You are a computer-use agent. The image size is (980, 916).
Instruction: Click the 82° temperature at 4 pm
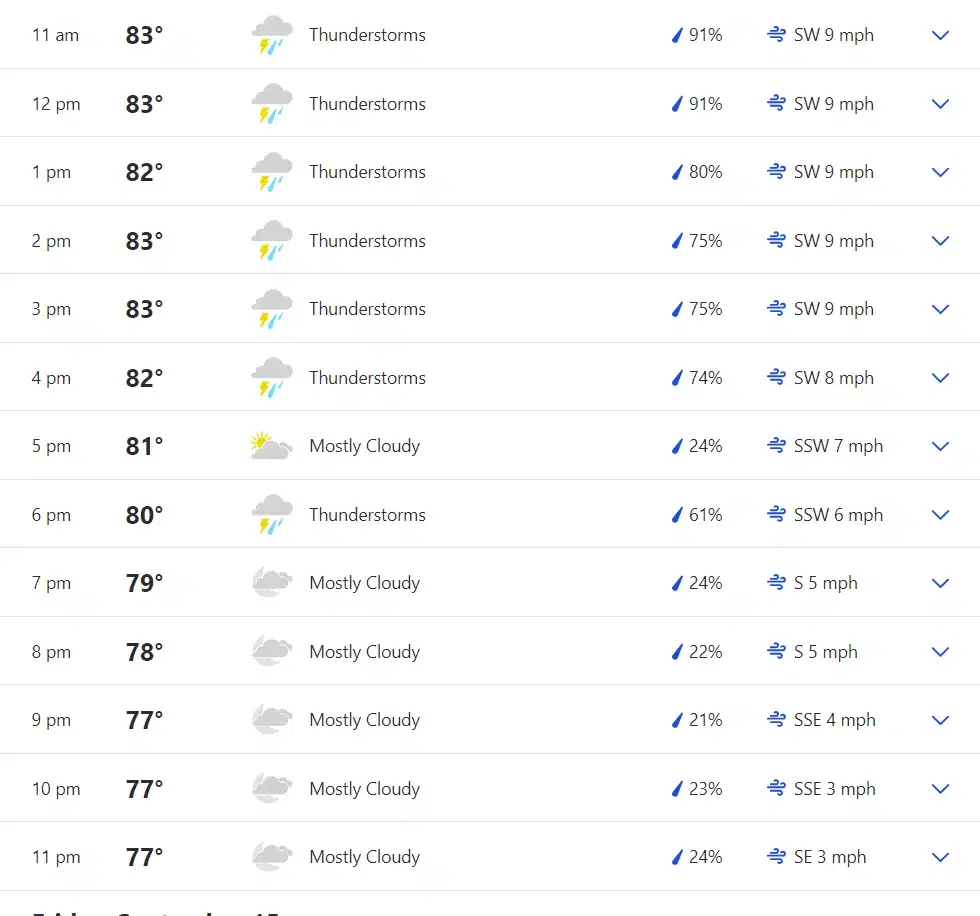coord(144,378)
